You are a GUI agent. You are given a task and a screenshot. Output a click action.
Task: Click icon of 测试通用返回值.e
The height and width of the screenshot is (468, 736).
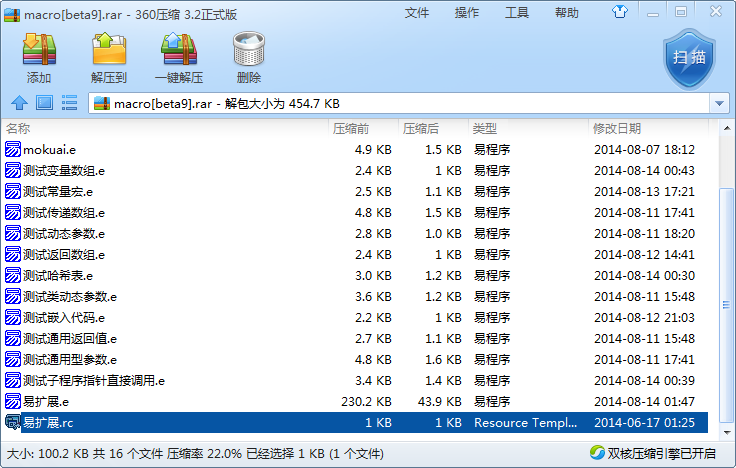pyautogui.click(x=13, y=338)
